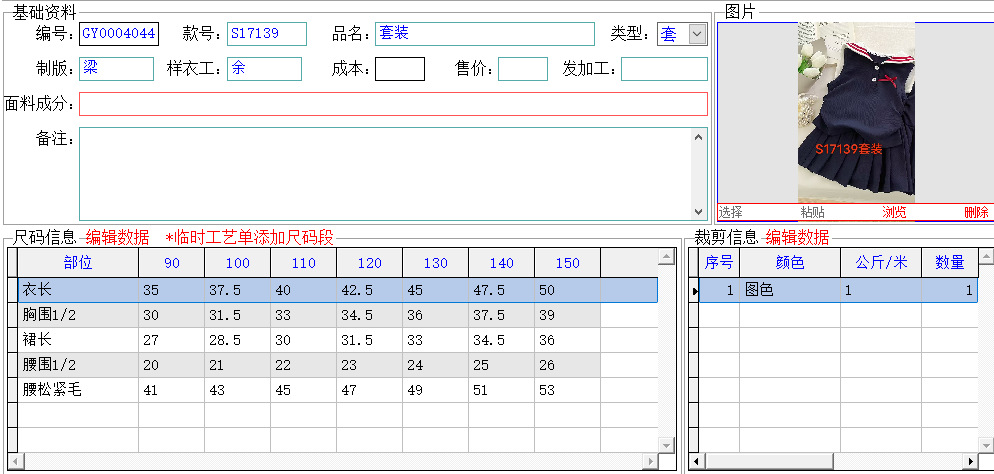Click the 样衣工 input field
994x474 pixels.
pos(264,69)
